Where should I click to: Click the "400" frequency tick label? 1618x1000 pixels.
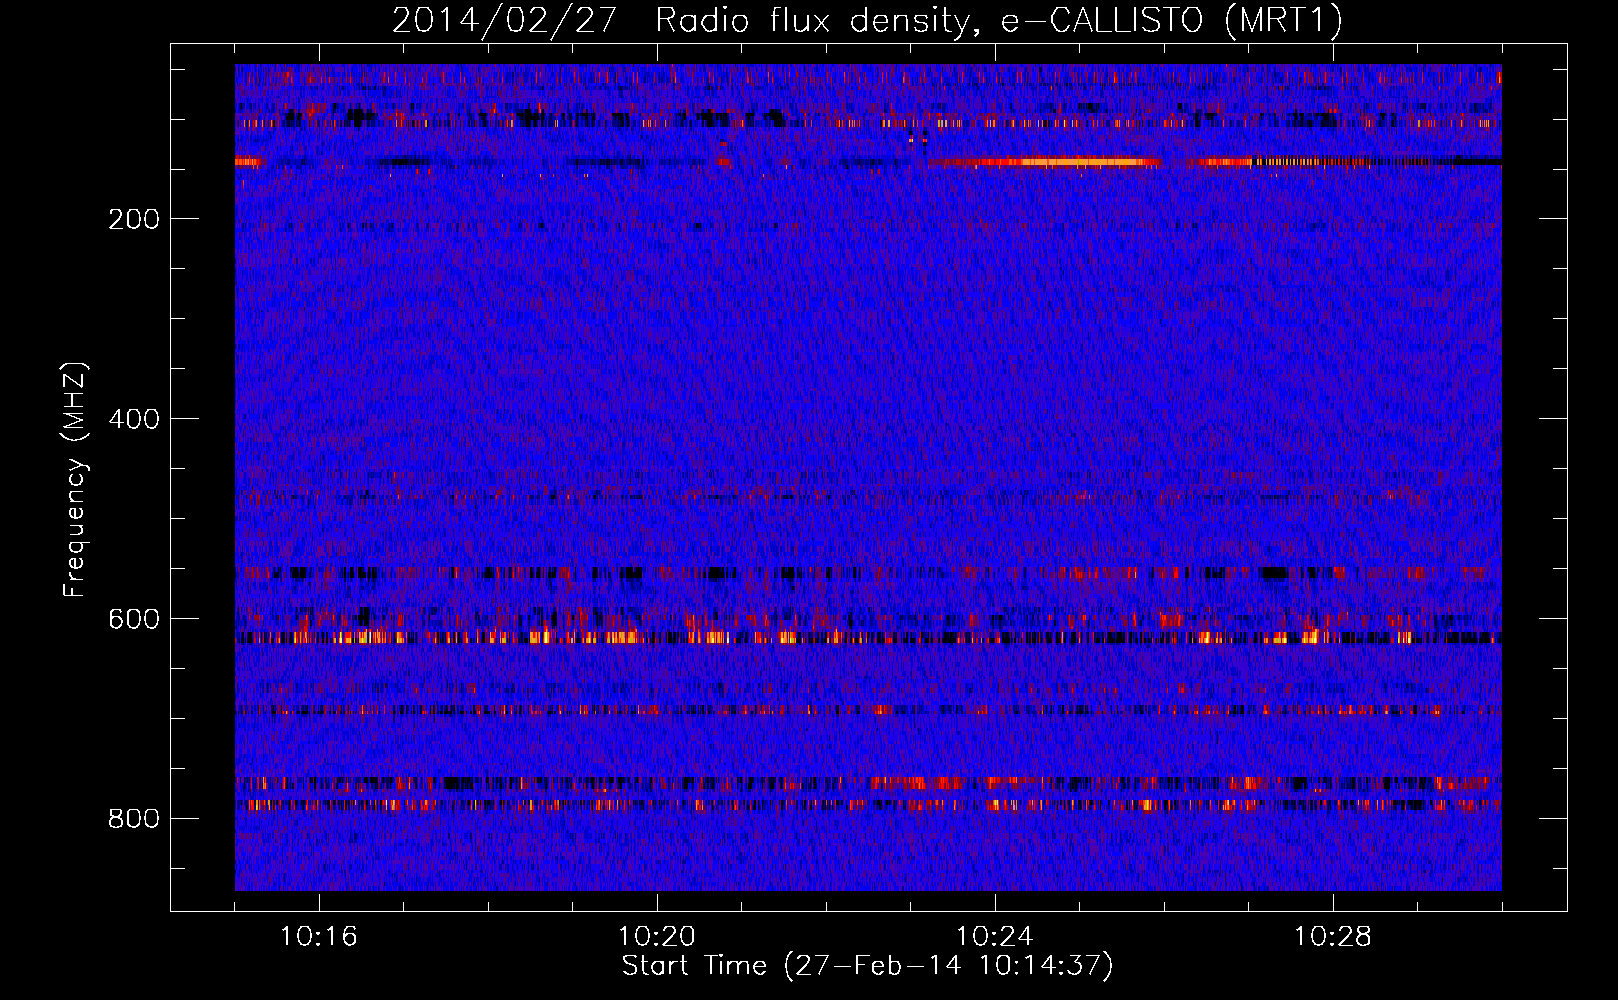click(133, 419)
